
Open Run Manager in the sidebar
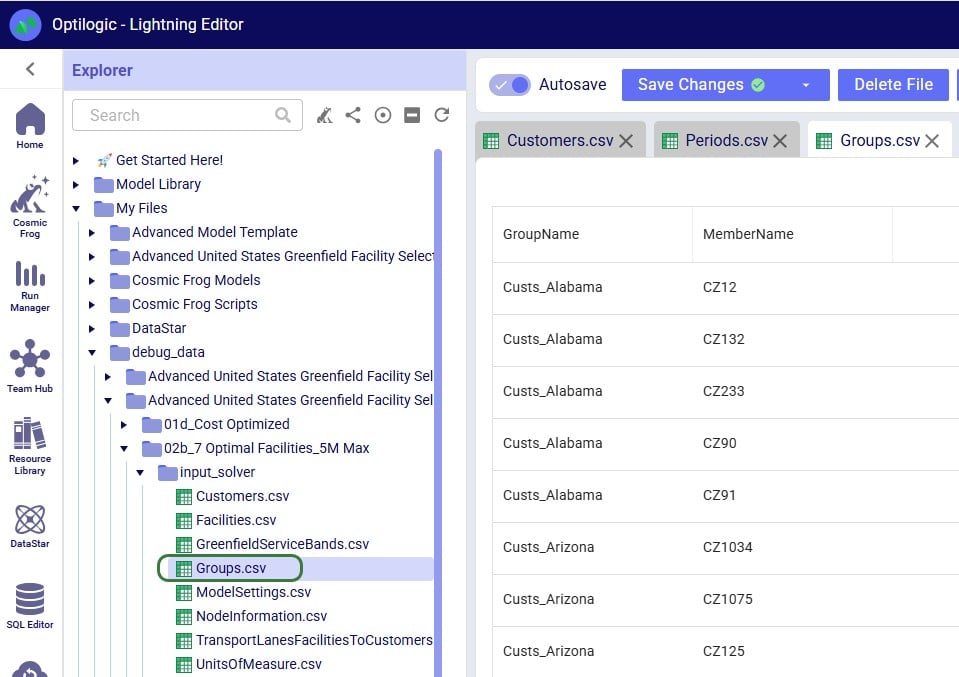coord(30,286)
